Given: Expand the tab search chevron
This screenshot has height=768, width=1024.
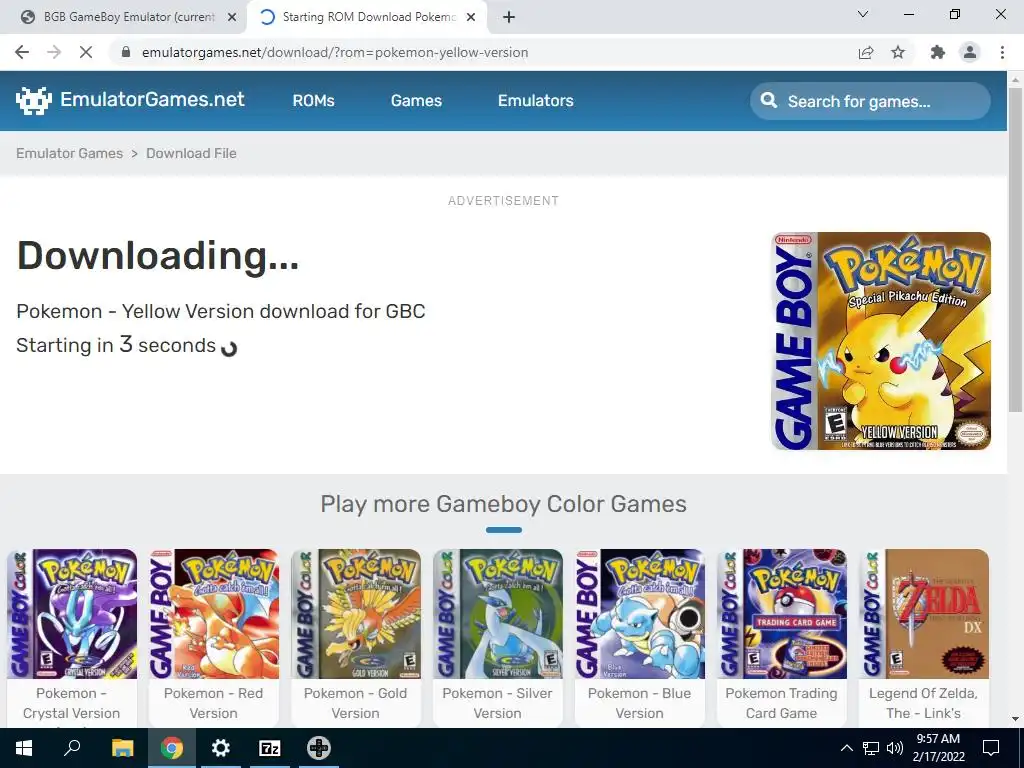Looking at the screenshot, I should pos(863,14).
